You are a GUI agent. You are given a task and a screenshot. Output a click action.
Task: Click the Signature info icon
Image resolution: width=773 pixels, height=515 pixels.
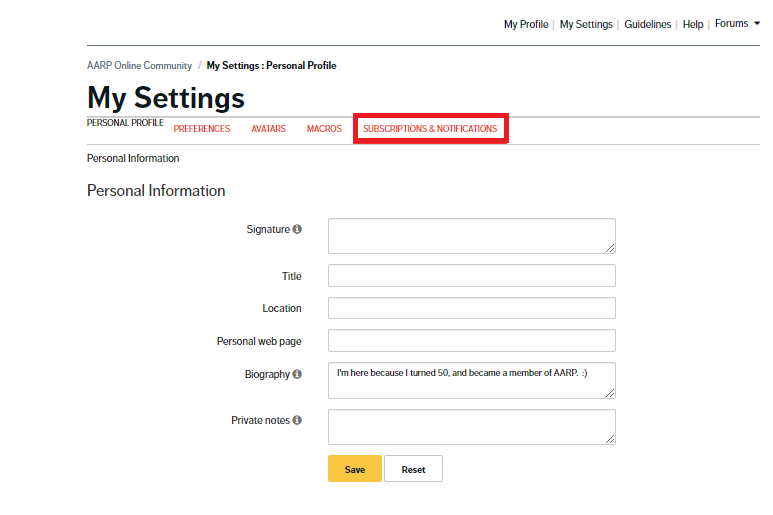point(297,229)
